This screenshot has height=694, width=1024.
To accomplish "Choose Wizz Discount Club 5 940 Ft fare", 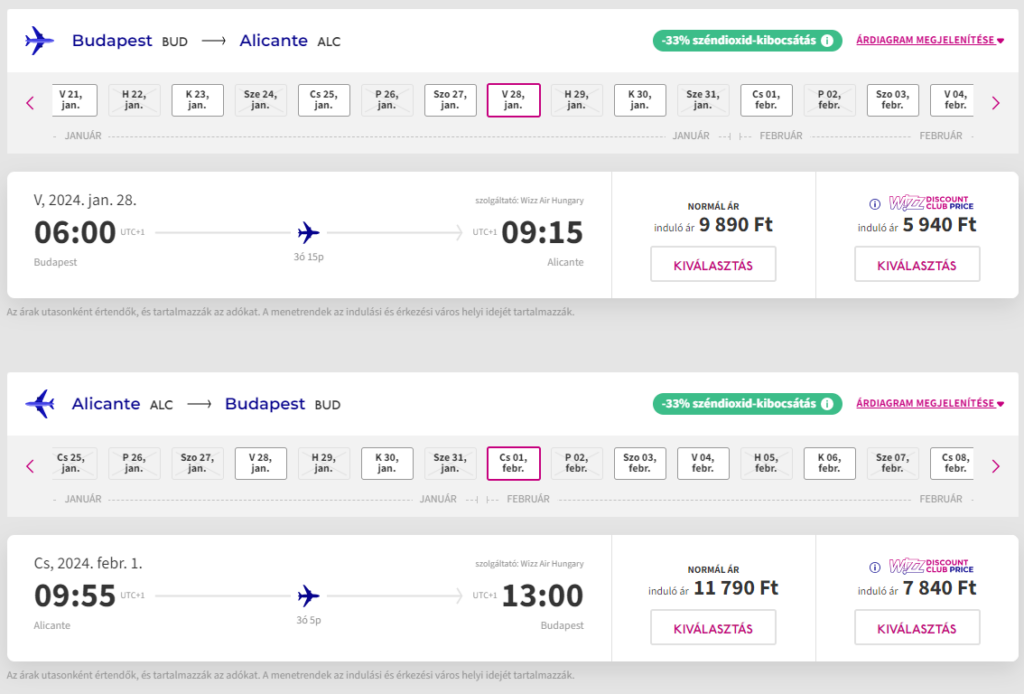I will click(916, 265).
